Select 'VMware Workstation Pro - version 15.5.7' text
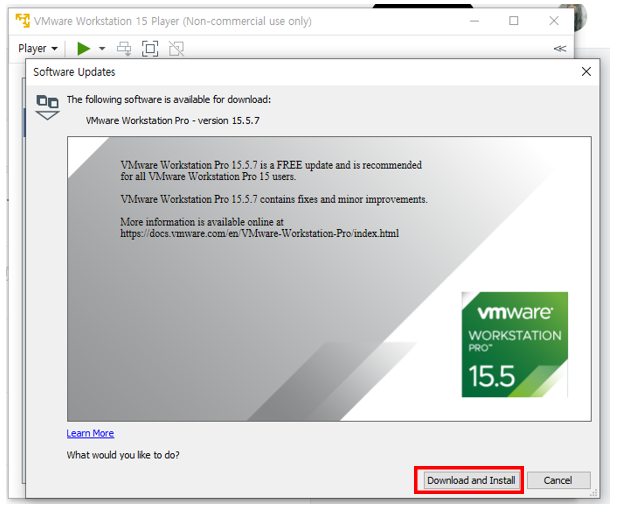Viewport: 618px width, 511px height. click(173, 121)
